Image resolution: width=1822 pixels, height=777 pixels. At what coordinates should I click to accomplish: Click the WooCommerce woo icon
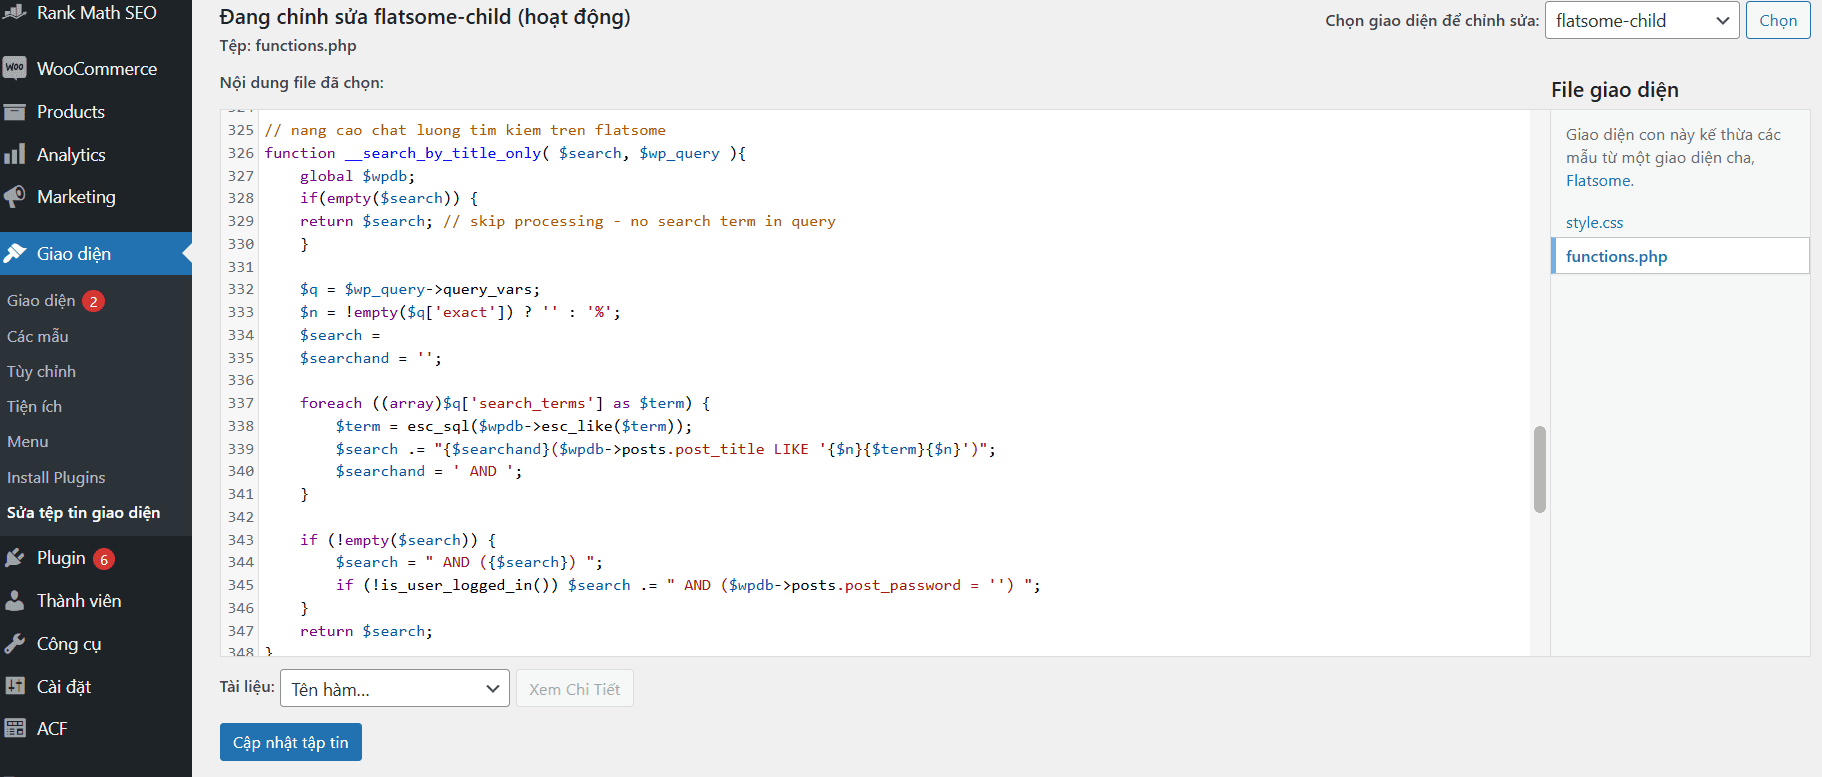pos(15,68)
